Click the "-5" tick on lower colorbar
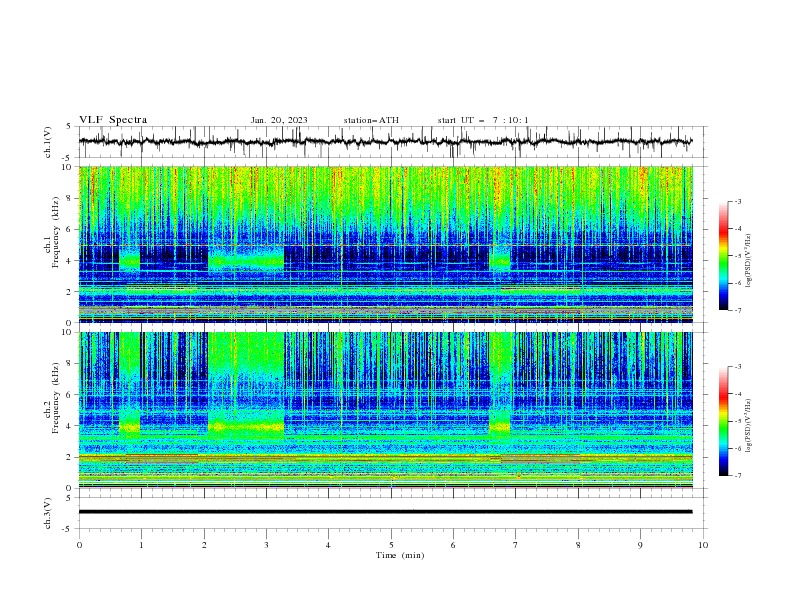Viewport: 792px width, 612px height. (x=737, y=421)
